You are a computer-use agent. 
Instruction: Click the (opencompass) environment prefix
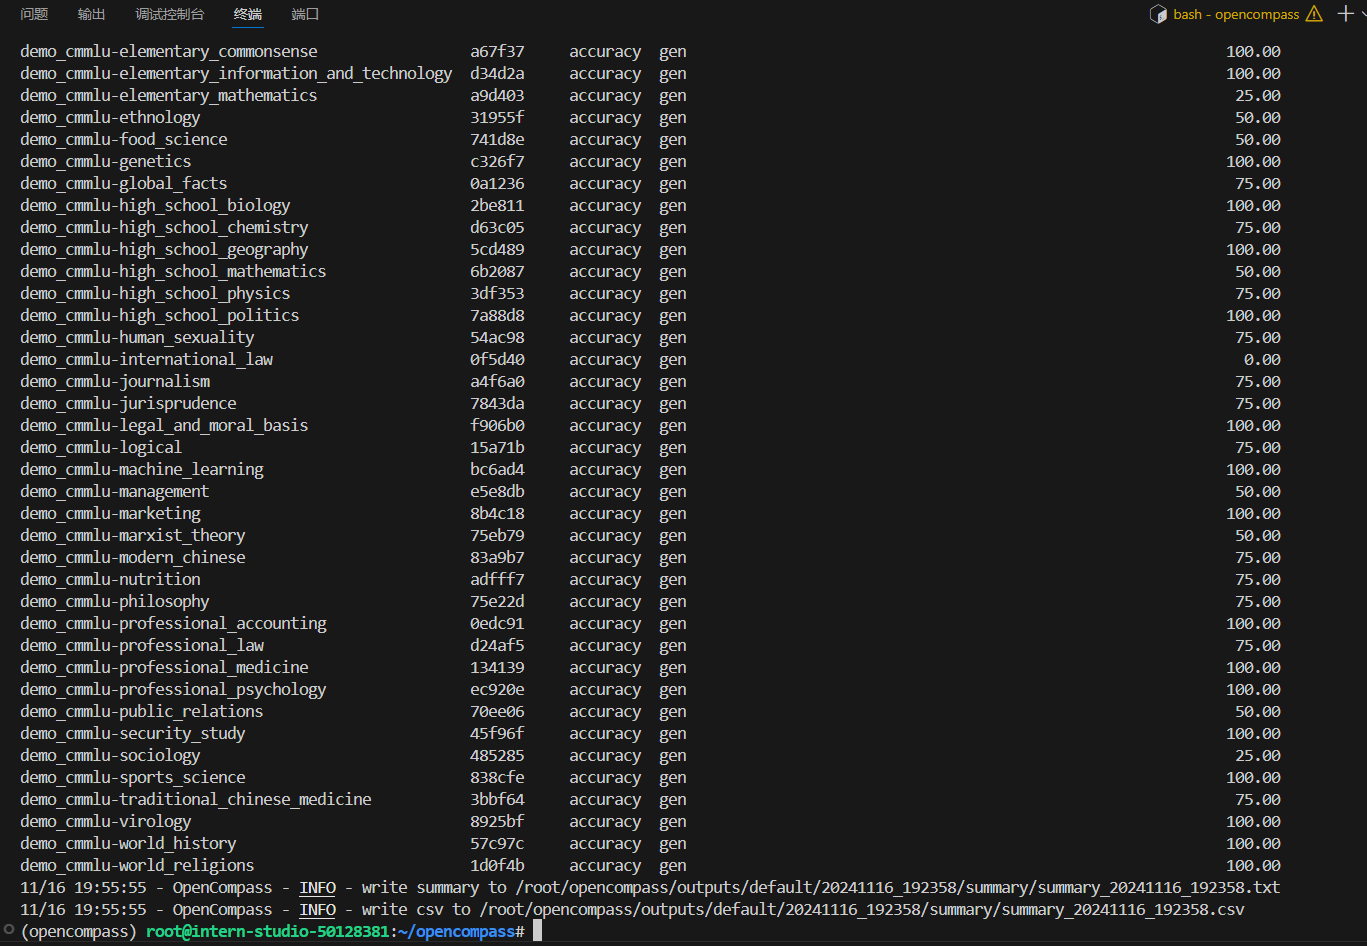pyautogui.click(x=78, y=931)
